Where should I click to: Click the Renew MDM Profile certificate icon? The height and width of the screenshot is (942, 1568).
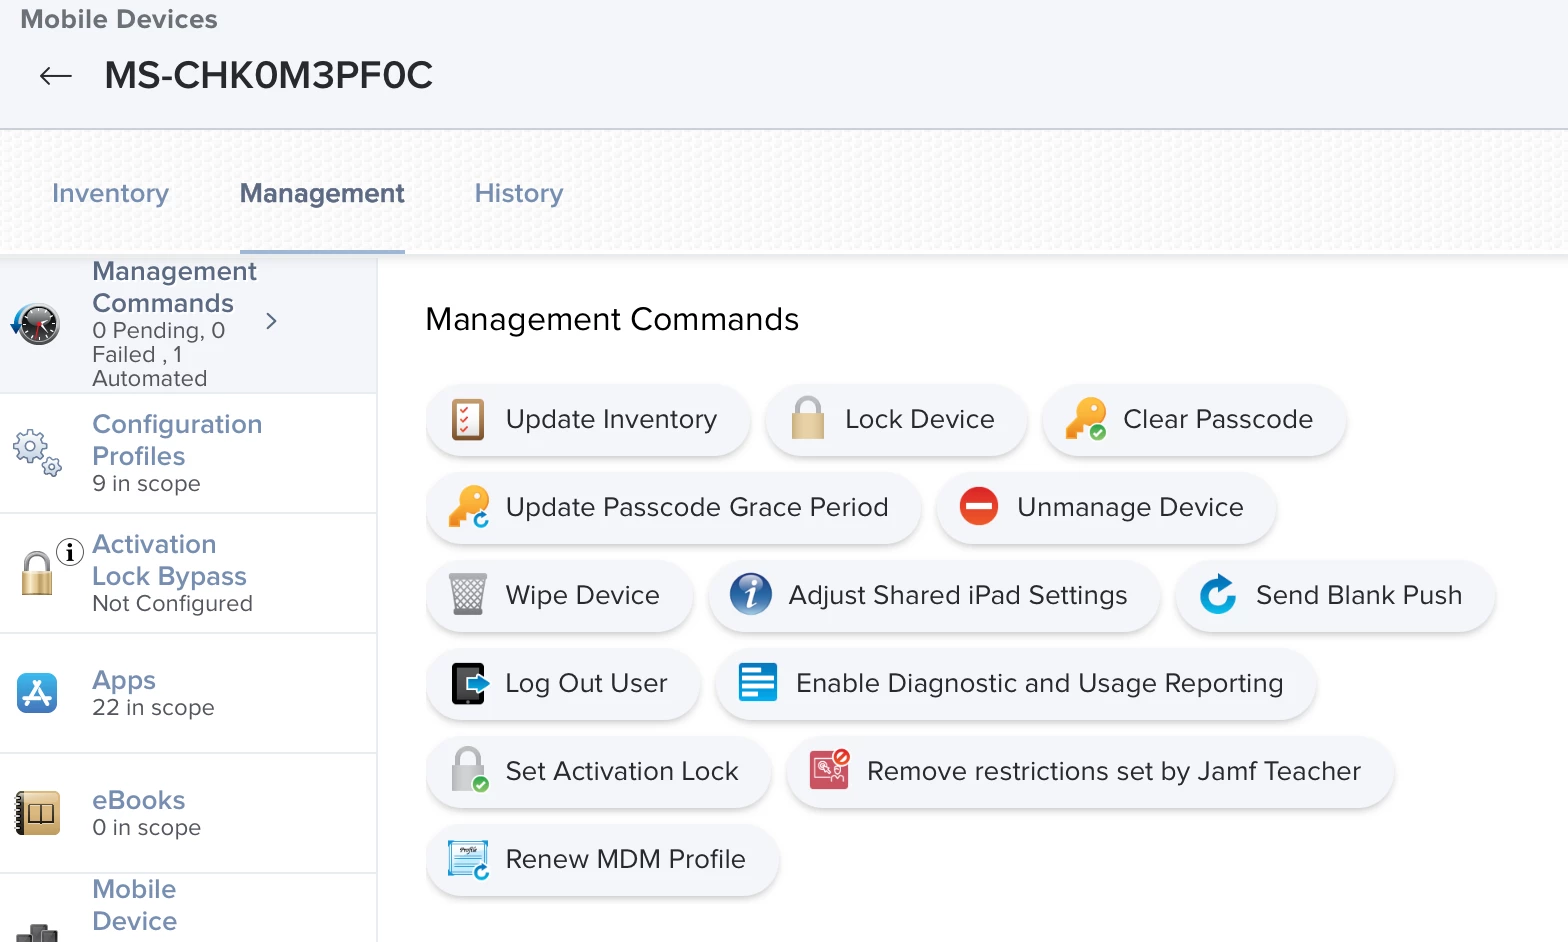pyautogui.click(x=468, y=859)
